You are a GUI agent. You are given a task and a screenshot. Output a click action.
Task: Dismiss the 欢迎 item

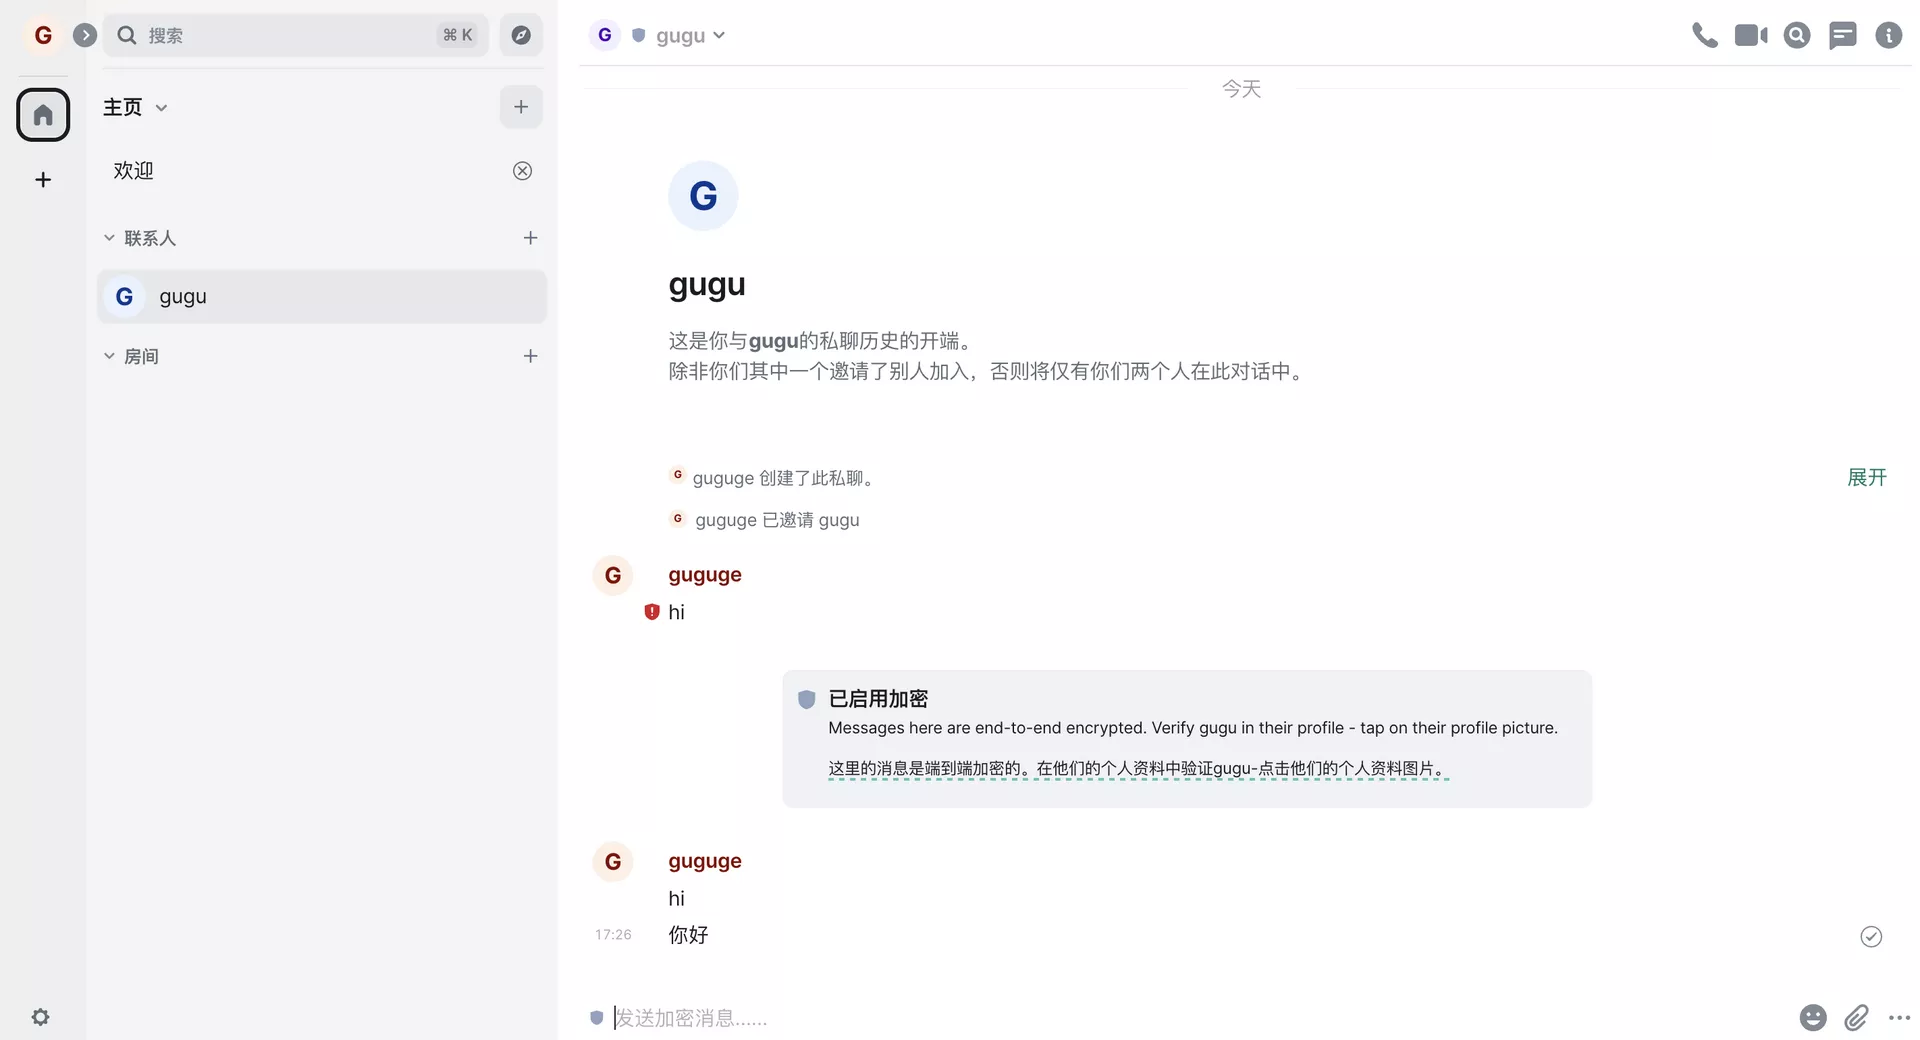coord(522,171)
